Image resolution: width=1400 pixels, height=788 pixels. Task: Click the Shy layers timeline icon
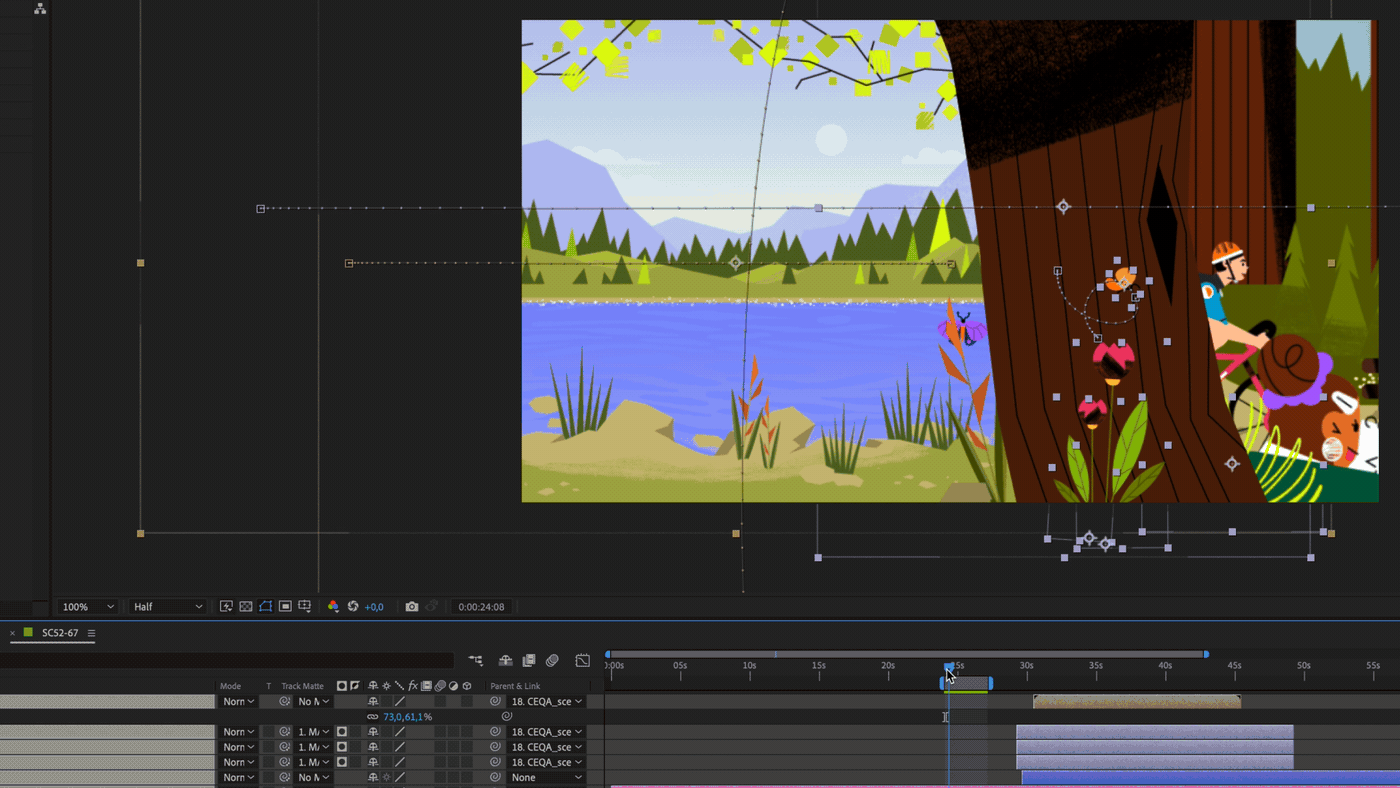pyautogui.click(x=506, y=661)
